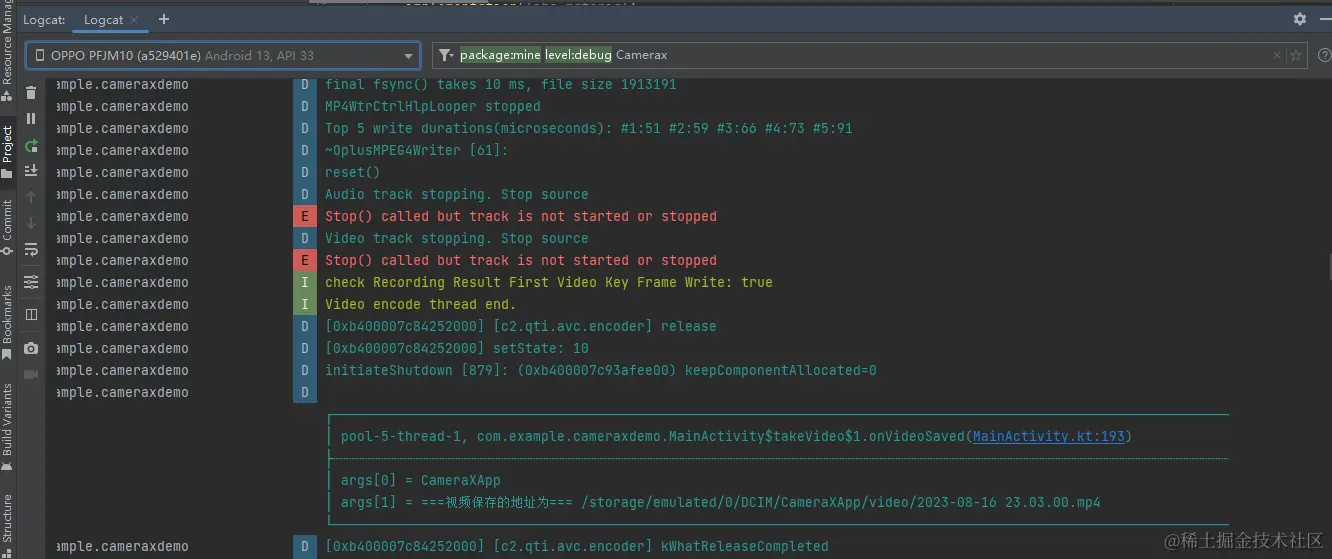Clear the filter text with X
The image size is (1332, 559).
click(x=1277, y=56)
